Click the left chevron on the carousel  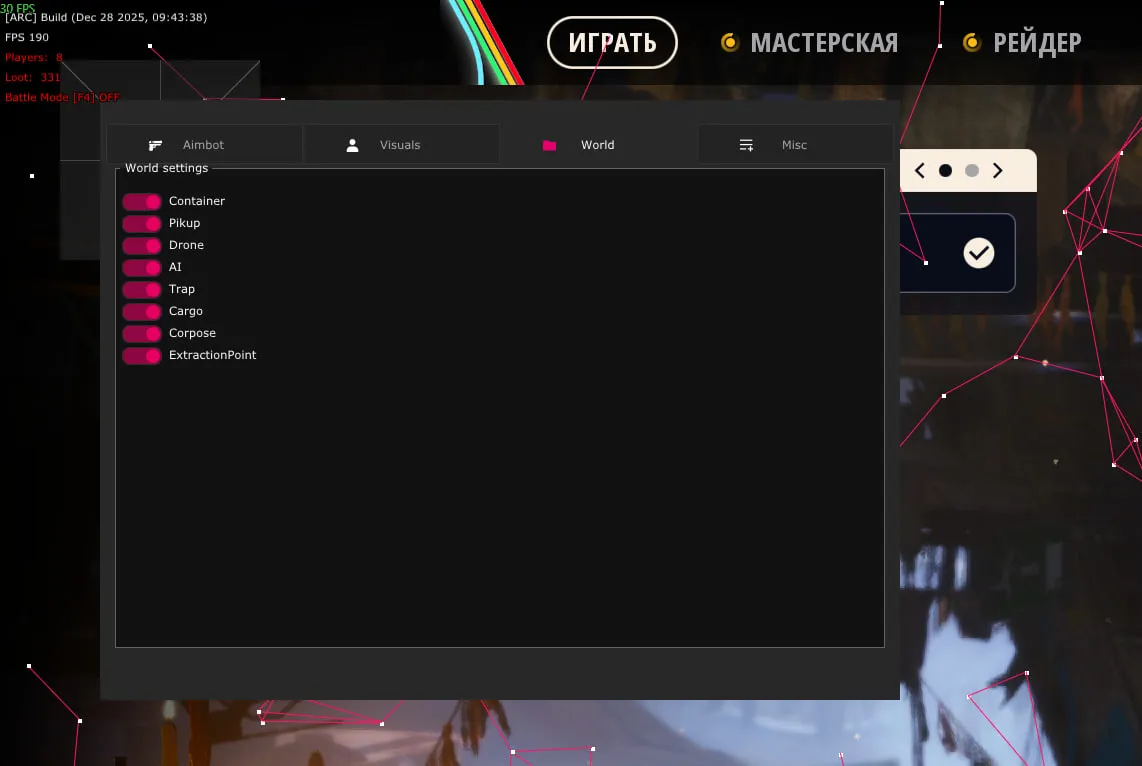[x=919, y=170]
